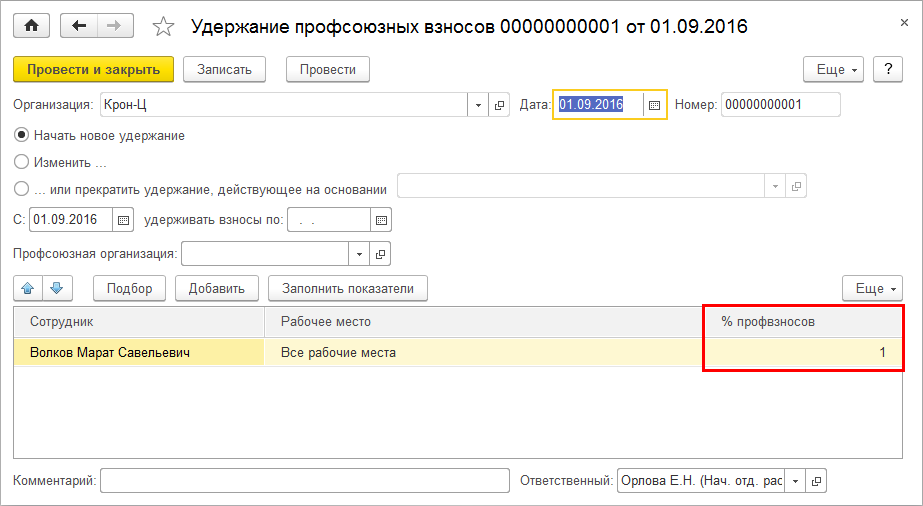
Task: Open the basis document record (disabled field)
Action: [796, 186]
